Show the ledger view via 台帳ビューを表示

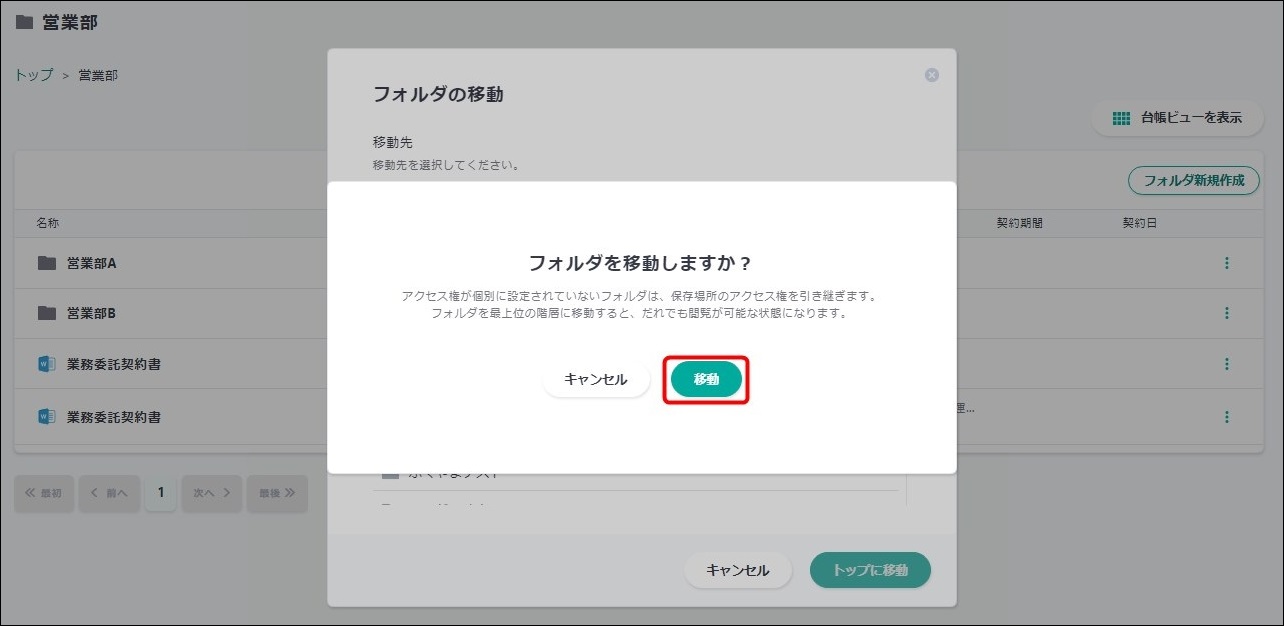[x=1177, y=118]
